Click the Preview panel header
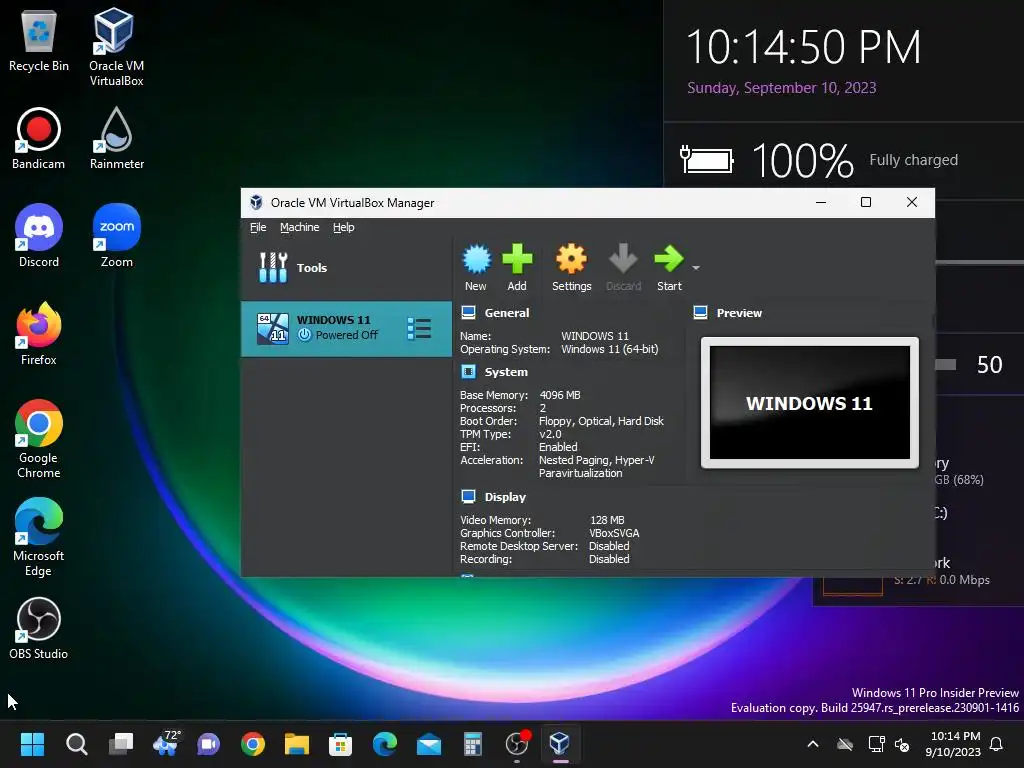This screenshot has width=1024, height=768. [x=739, y=313]
